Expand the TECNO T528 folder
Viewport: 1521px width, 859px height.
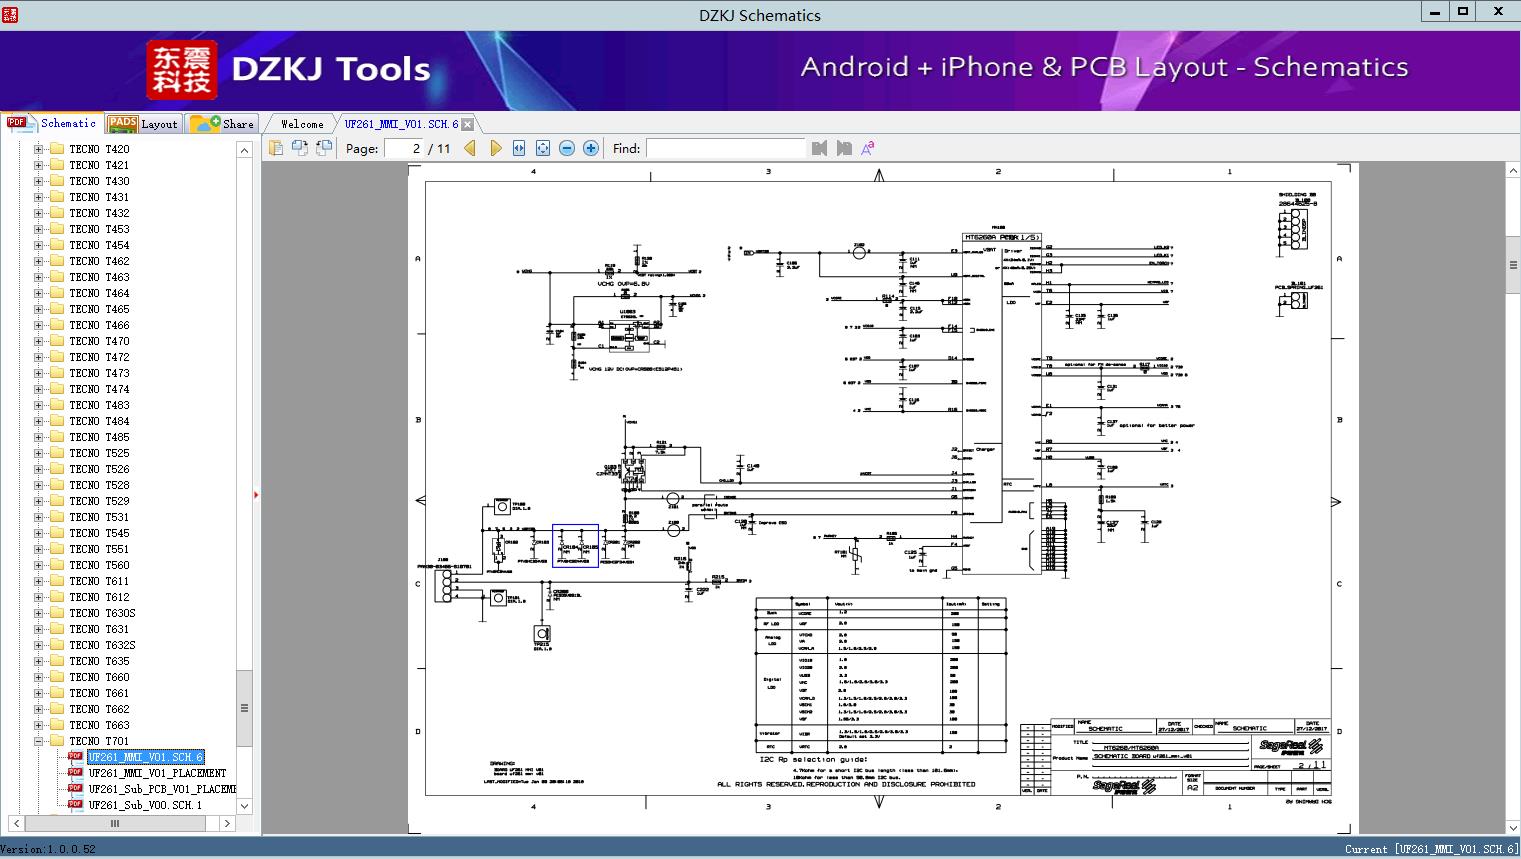[38, 485]
